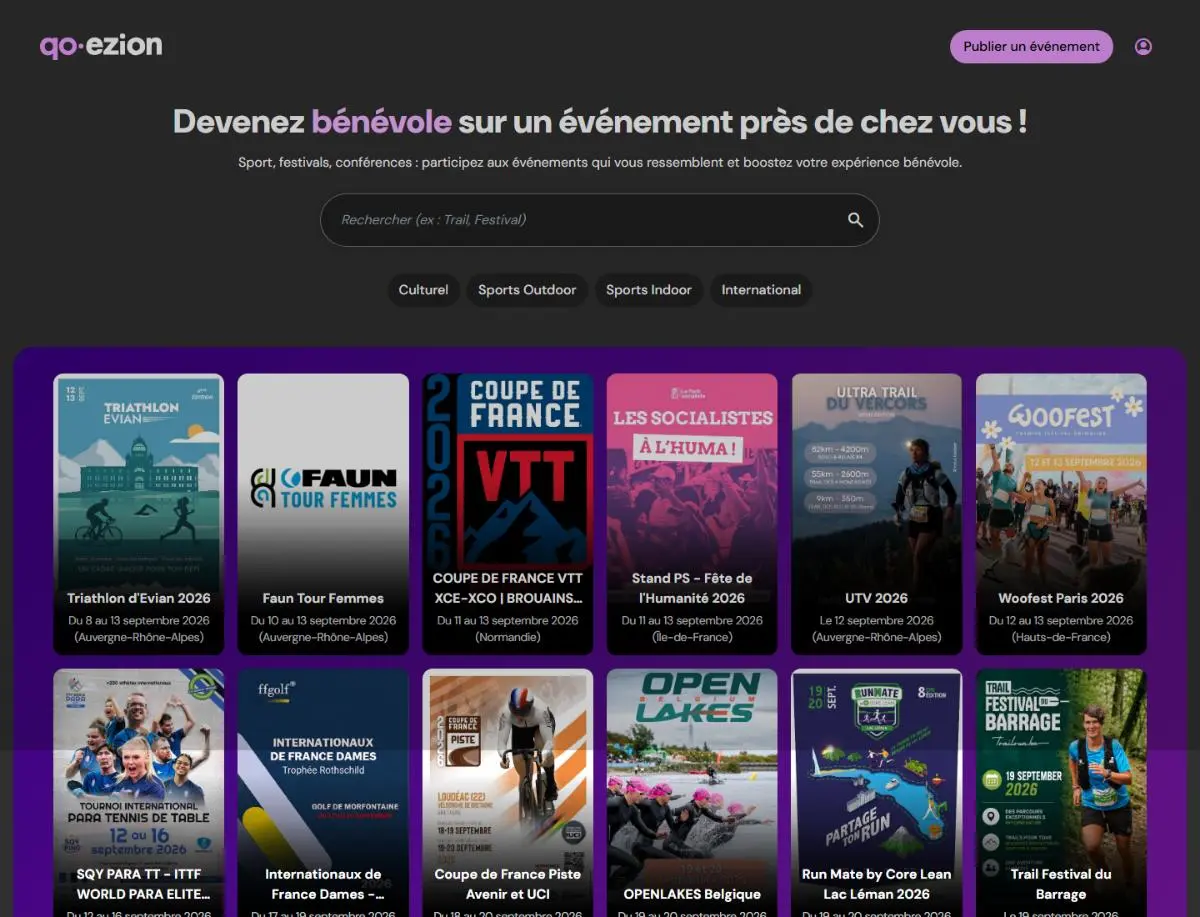Click COUPE DE FRANCE VTT XCE-XCO title

(507, 588)
